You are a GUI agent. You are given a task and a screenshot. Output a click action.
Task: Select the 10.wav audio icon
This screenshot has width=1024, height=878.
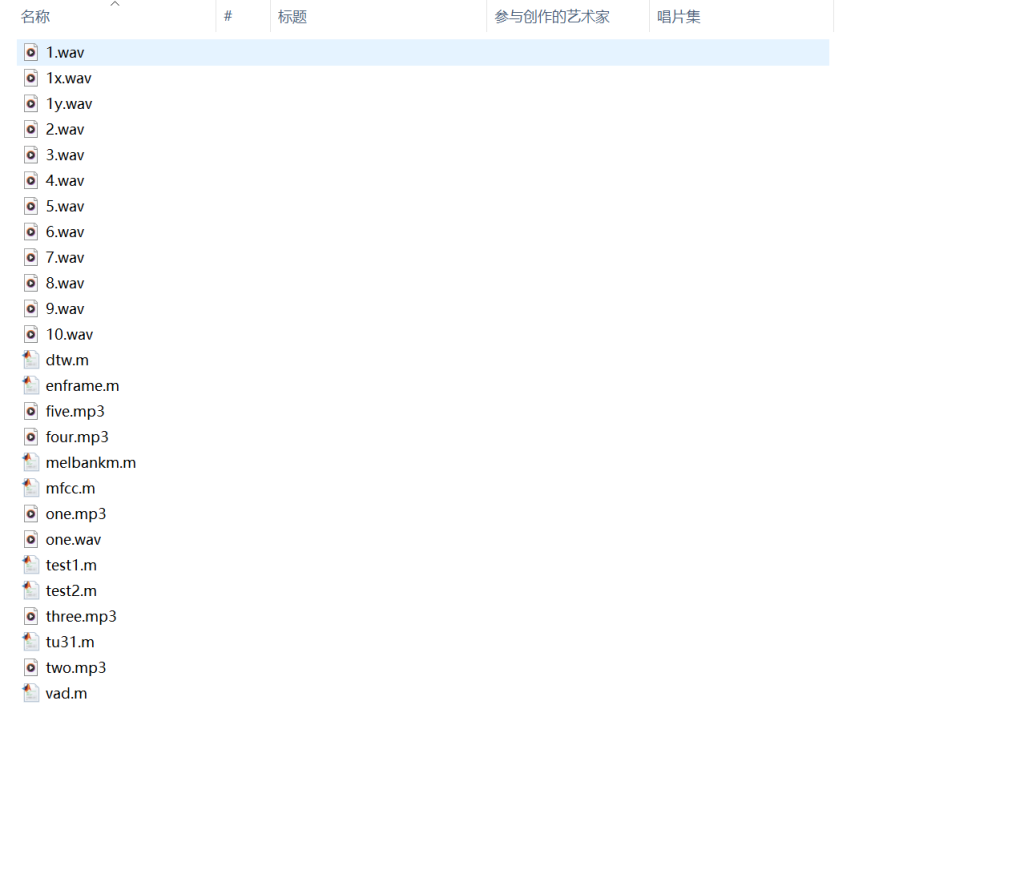pos(31,334)
